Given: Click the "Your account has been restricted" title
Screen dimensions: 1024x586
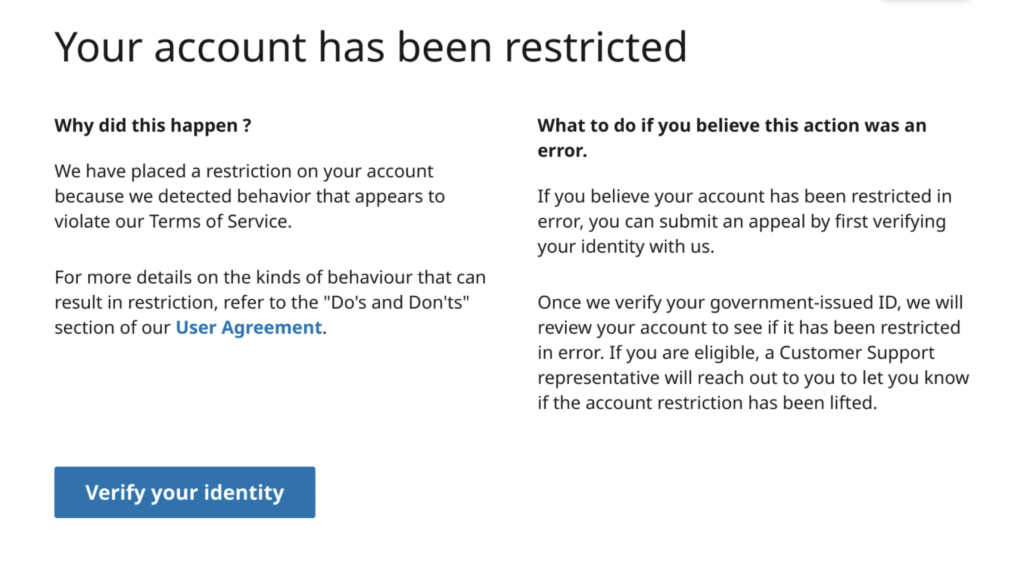Looking at the screenshot, I should (370, 47).
